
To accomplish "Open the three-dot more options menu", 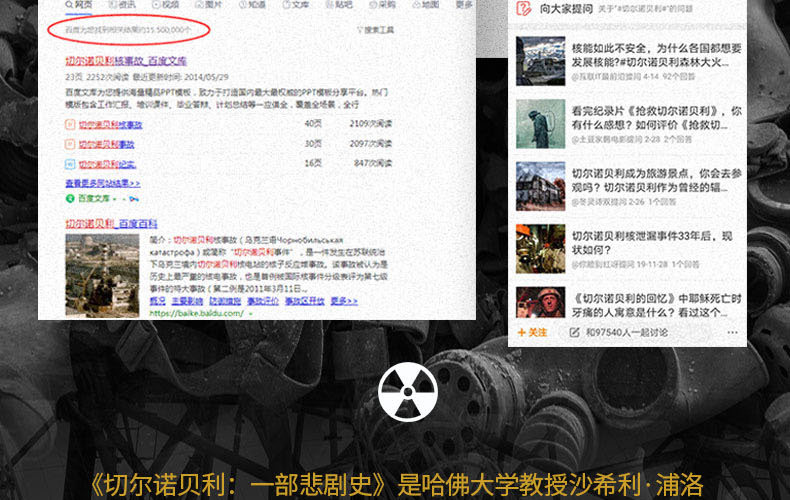I will [x=732, y=333].
